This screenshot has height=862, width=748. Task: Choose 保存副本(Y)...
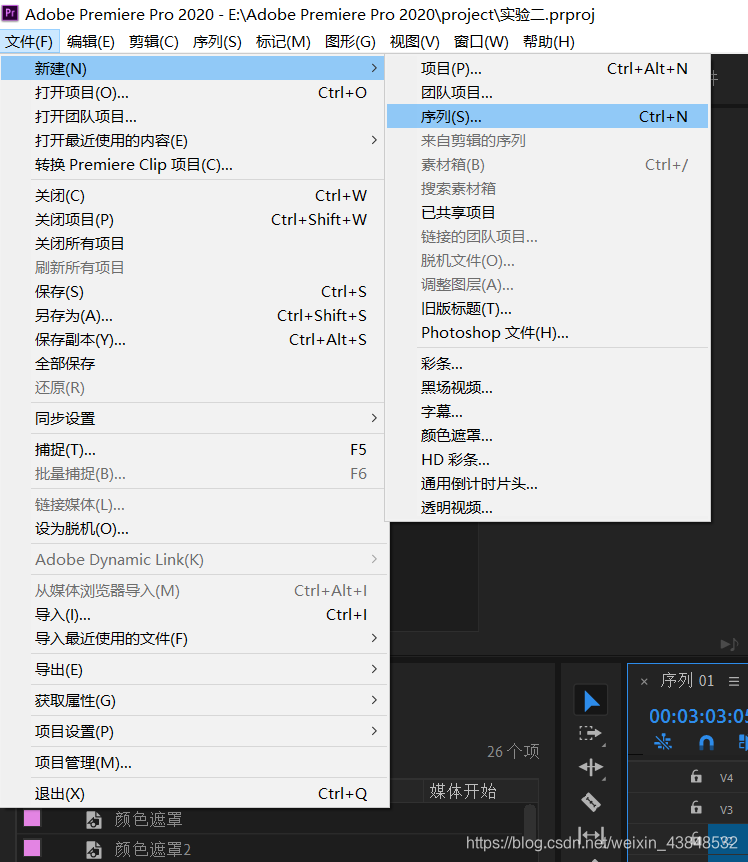coord(192,340)
